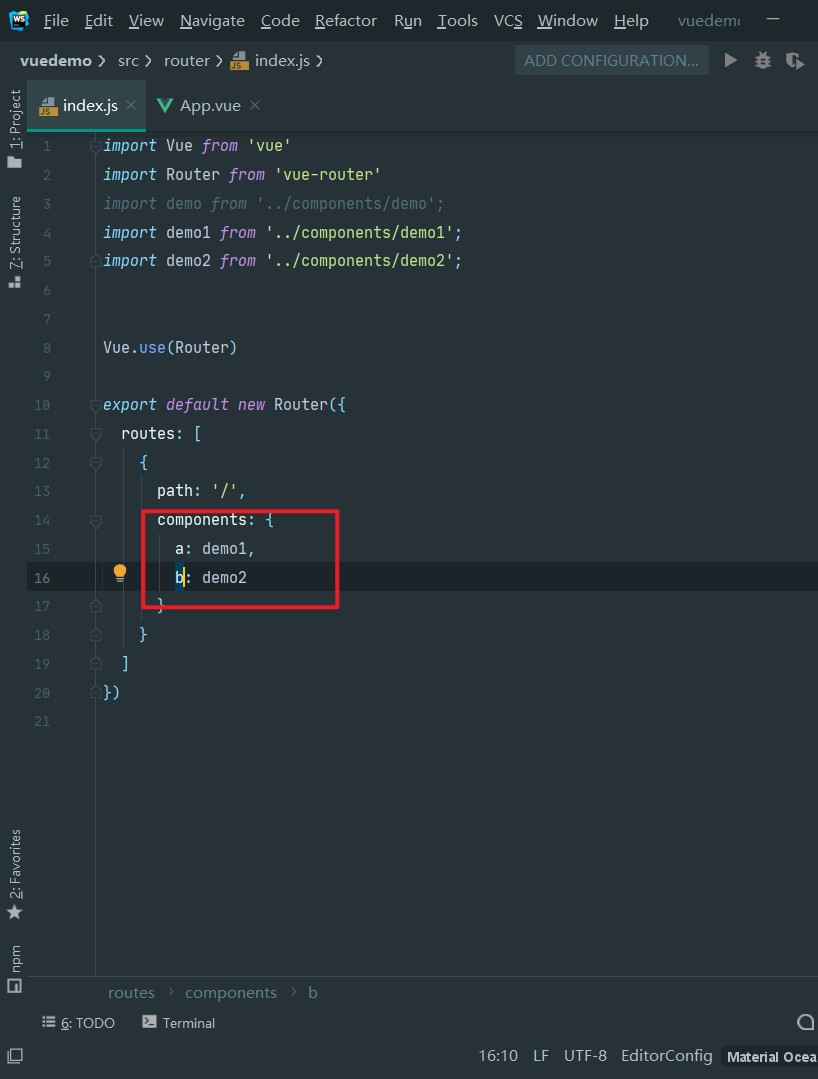
Task: Minimize the WebStorm window
Action: 773,20
